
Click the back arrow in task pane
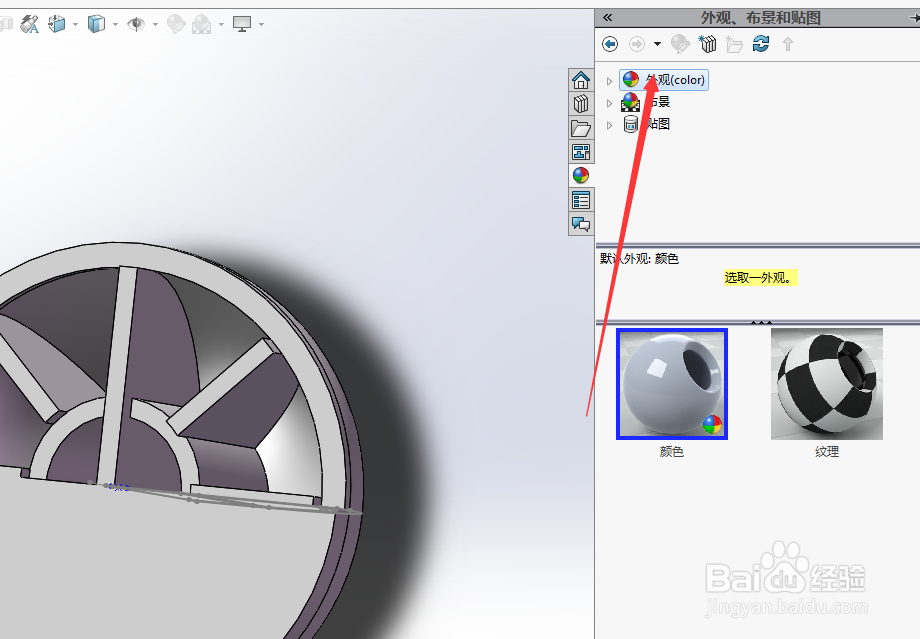pos(610,44)
